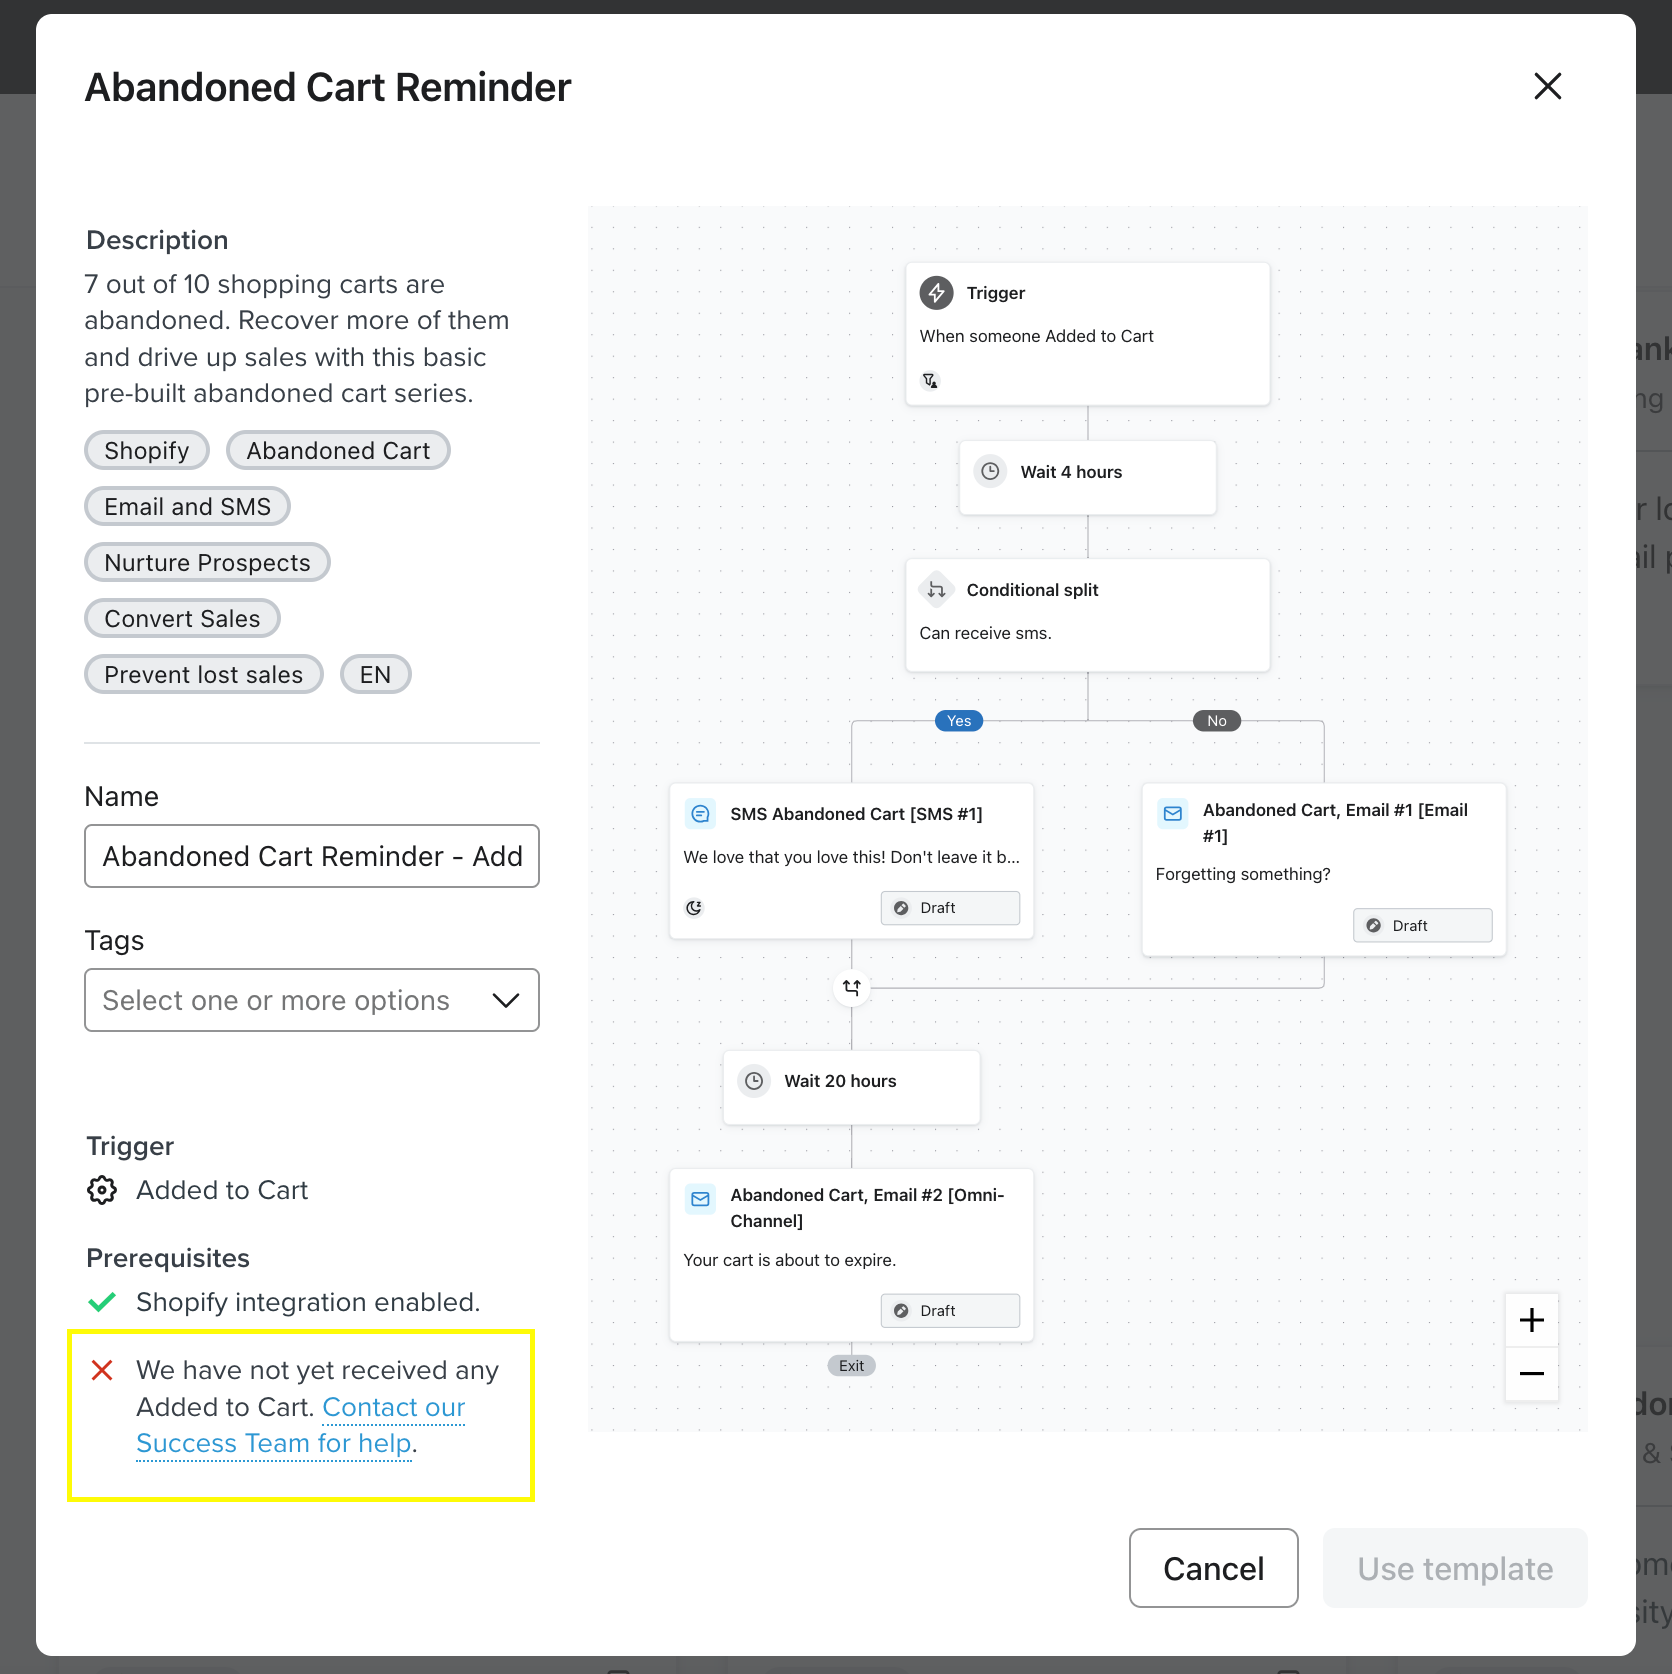
Task: Click the Email #2 envelope icon
Action: 701,1199
